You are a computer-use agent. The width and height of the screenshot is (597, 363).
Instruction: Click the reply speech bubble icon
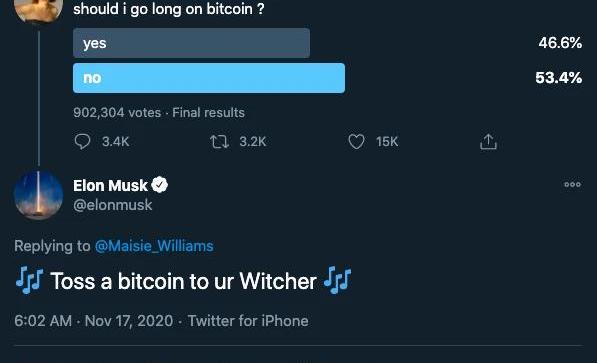coord(82,142)
